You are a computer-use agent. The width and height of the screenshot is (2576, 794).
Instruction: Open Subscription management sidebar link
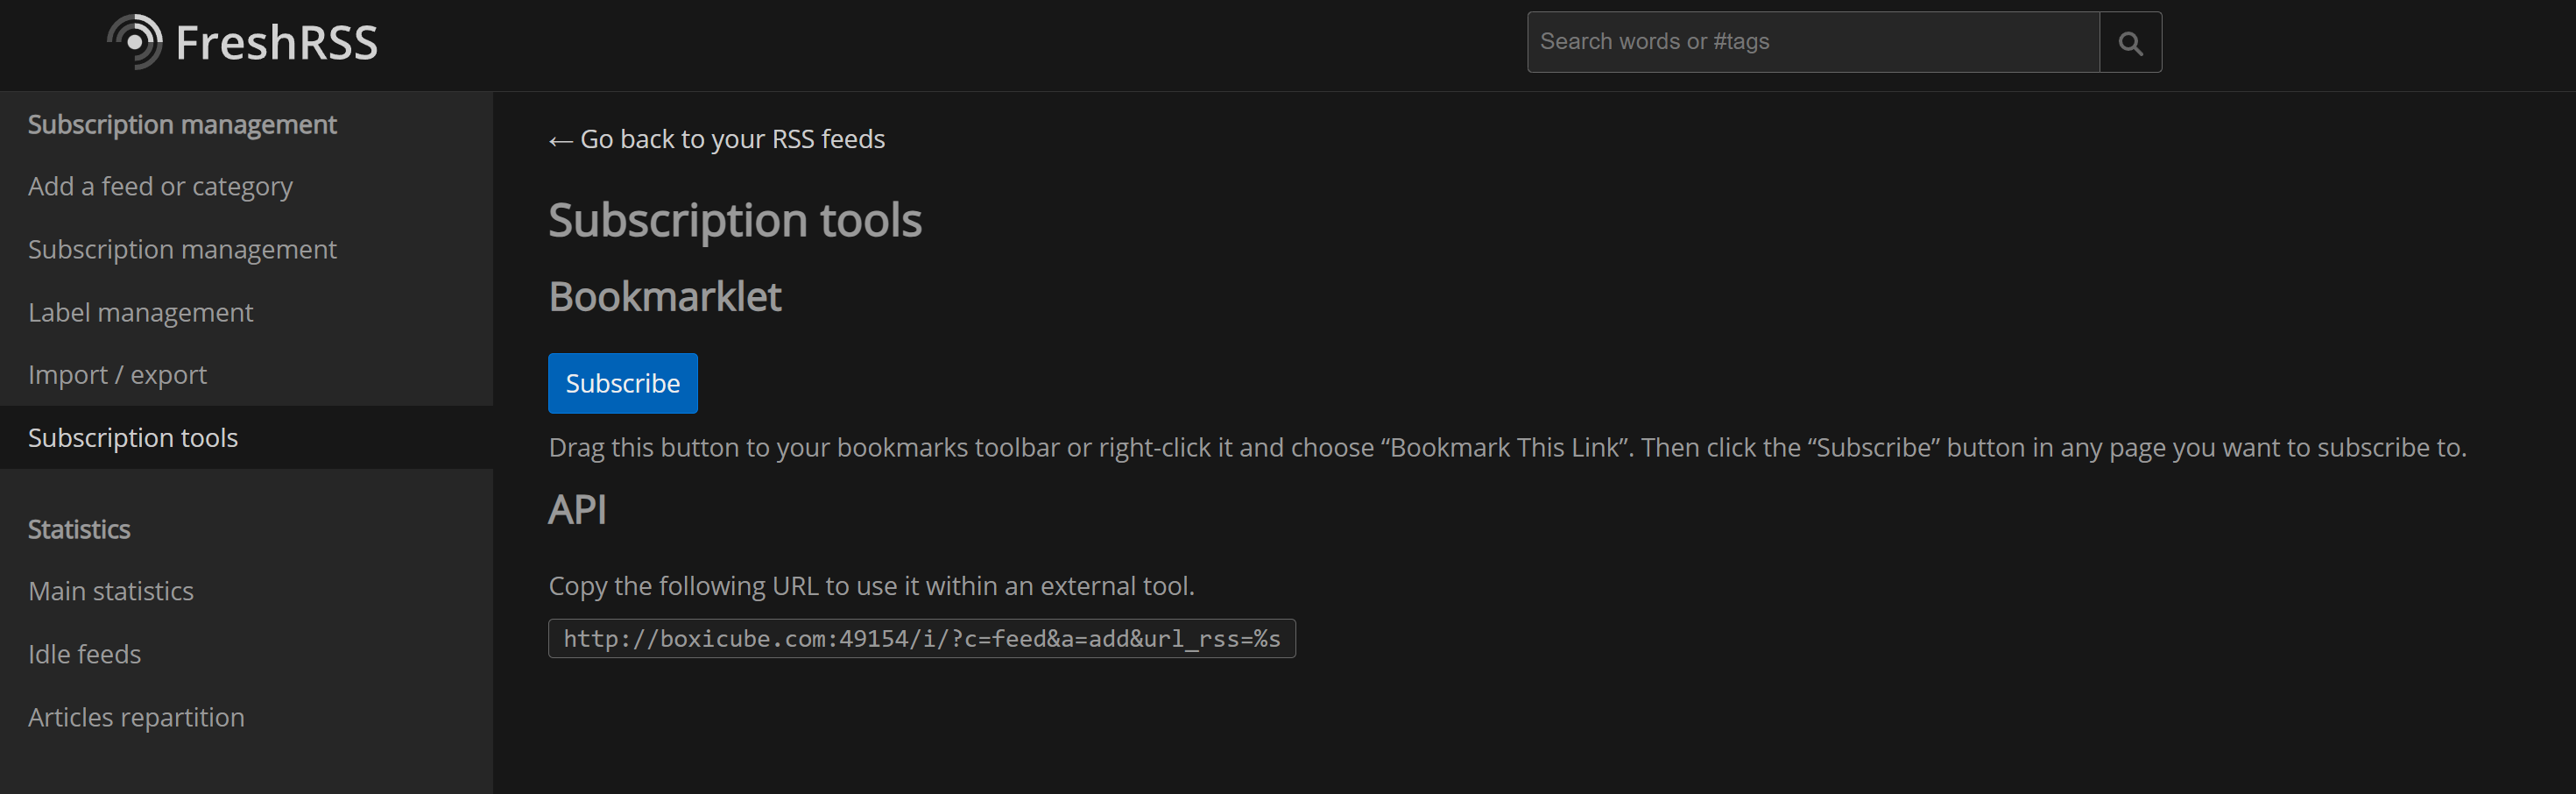[182, 250]
